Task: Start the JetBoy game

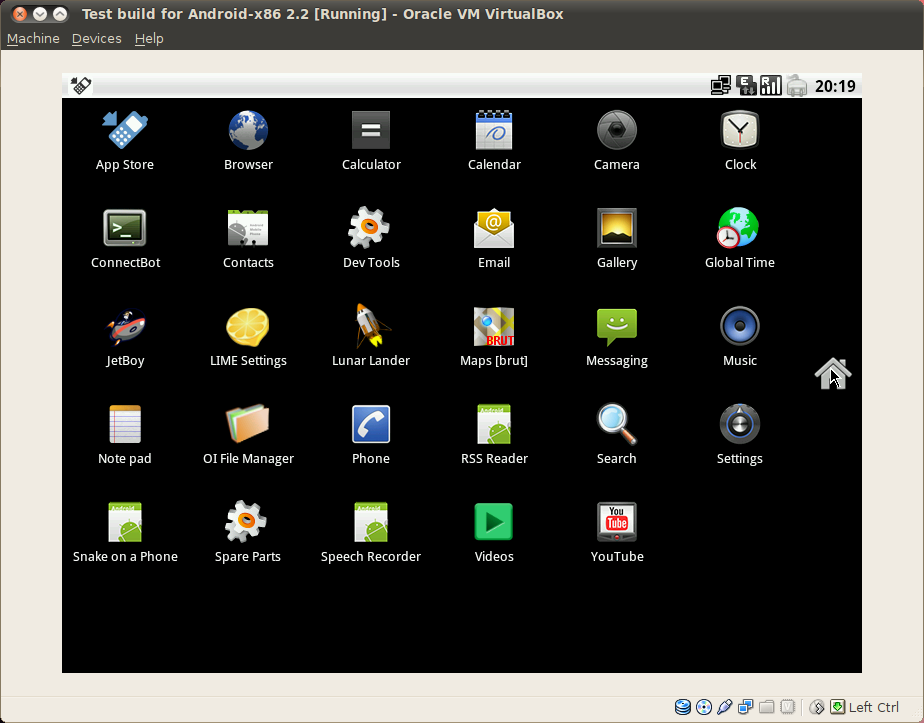Action: click(125, 338)
